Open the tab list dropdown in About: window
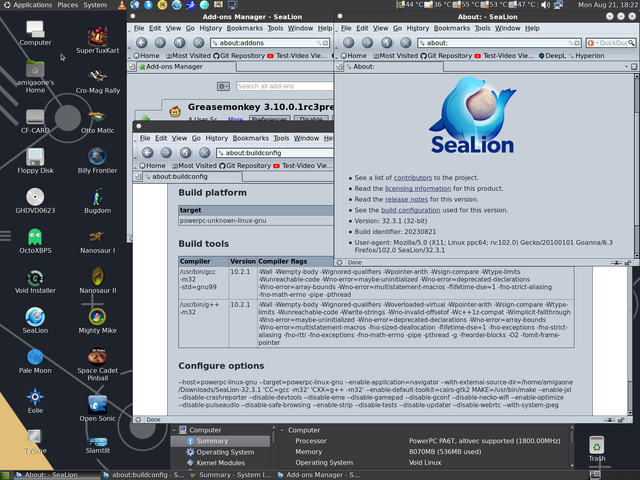The height and width of the screenshot is (480, 640). [626, 67]
